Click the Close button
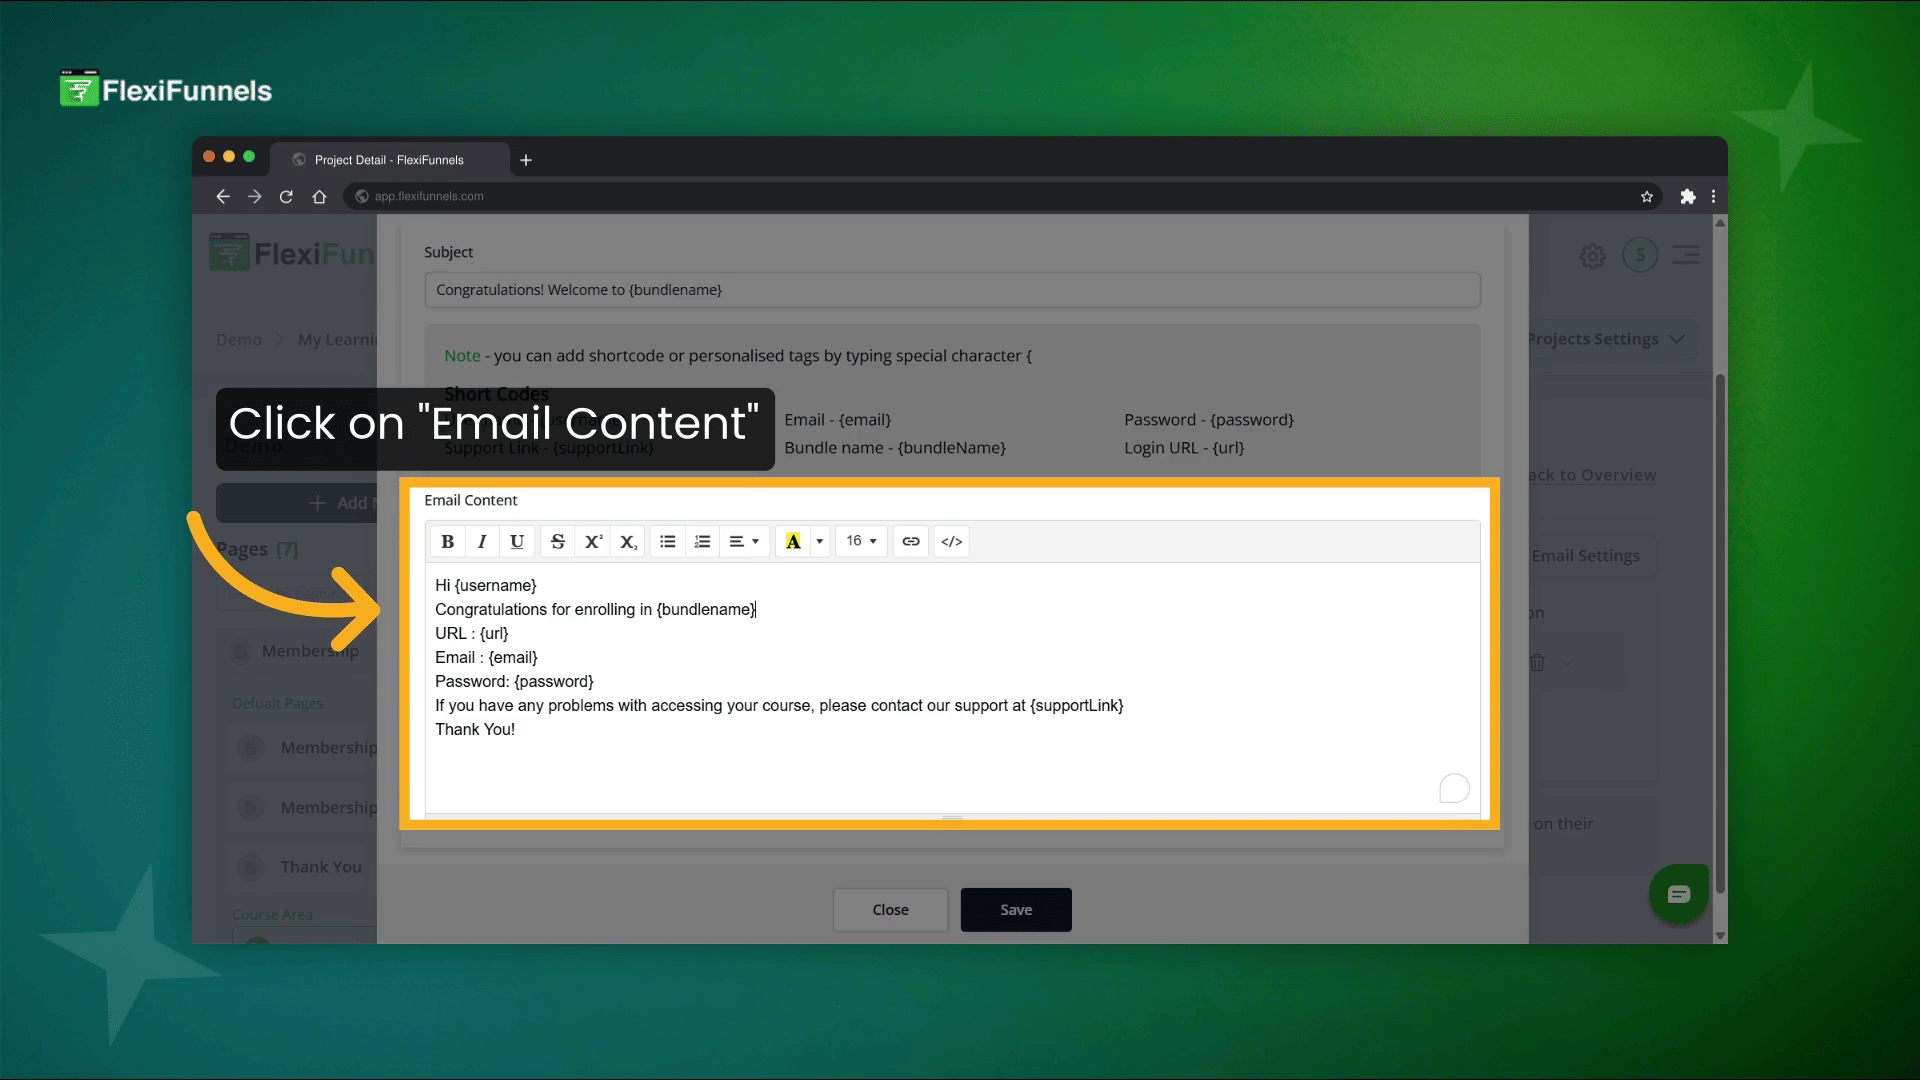The image size is (1920, 1080). (x=890, y=910)
